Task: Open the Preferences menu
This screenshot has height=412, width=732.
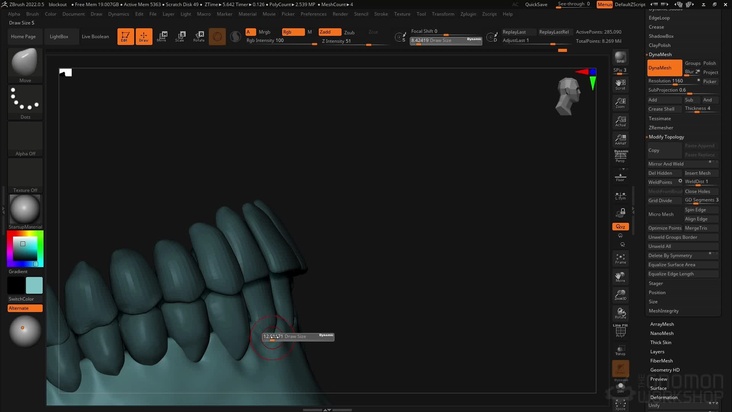Action: click(x=313, y=14)
